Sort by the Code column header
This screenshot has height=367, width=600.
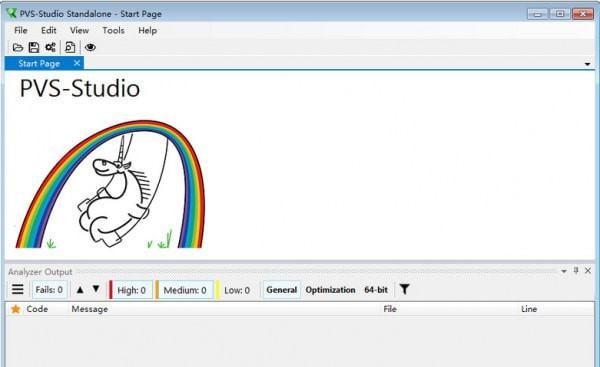tap(37, 309)
